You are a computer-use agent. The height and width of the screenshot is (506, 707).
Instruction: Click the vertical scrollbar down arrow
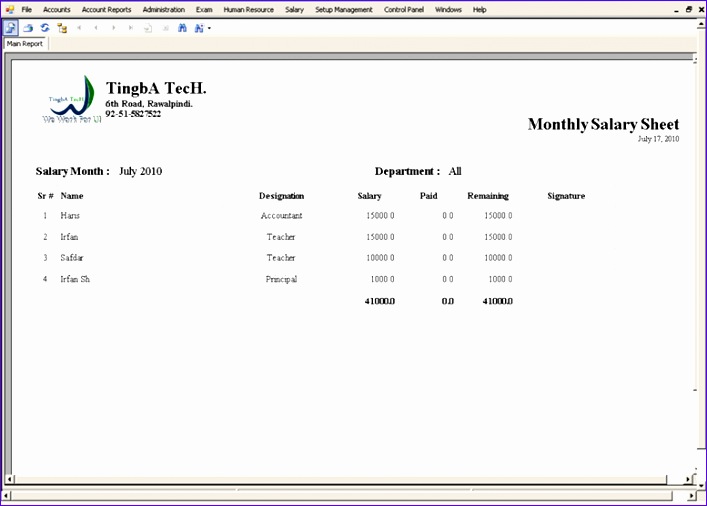click(702, 485)
